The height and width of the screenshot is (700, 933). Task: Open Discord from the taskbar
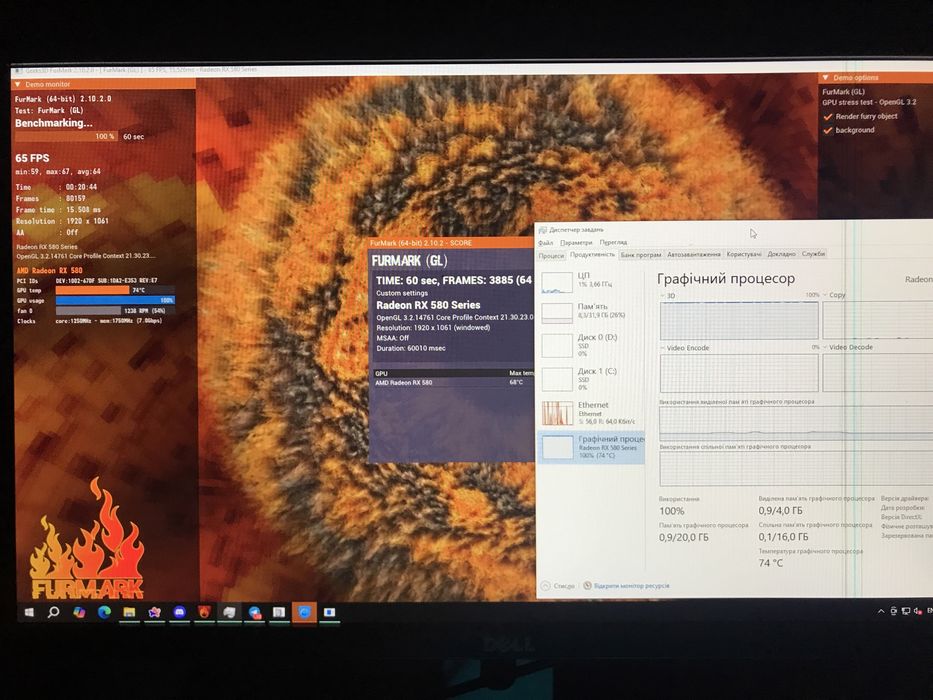[180, 612]
